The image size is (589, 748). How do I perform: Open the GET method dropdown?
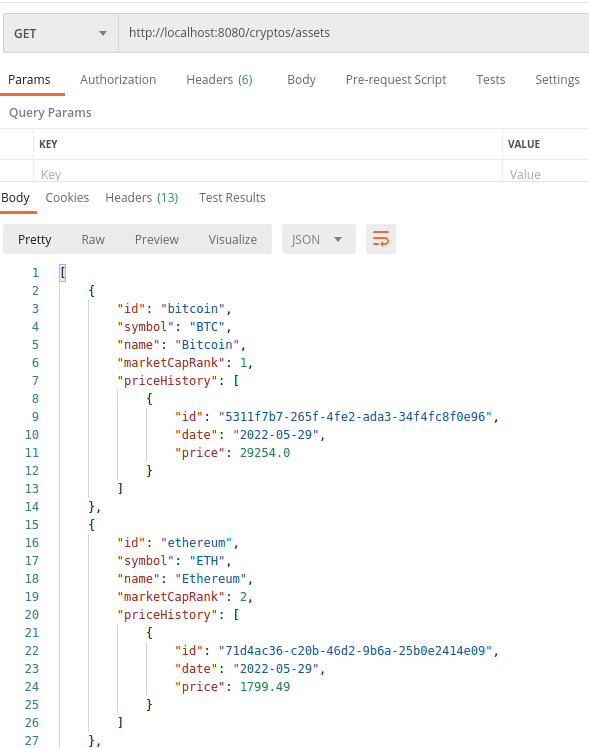pos(61,33)
